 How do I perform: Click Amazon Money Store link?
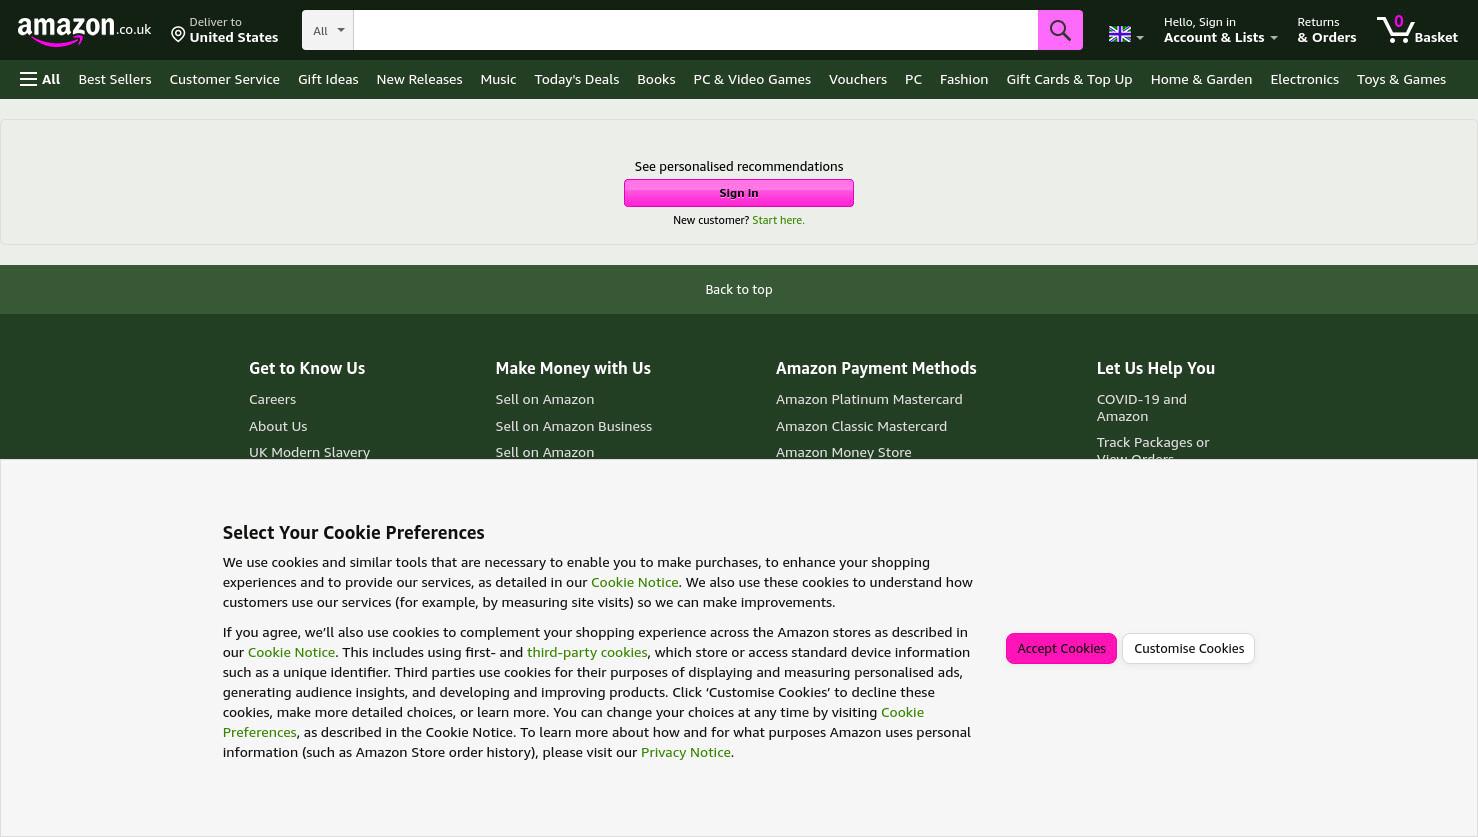843,452
